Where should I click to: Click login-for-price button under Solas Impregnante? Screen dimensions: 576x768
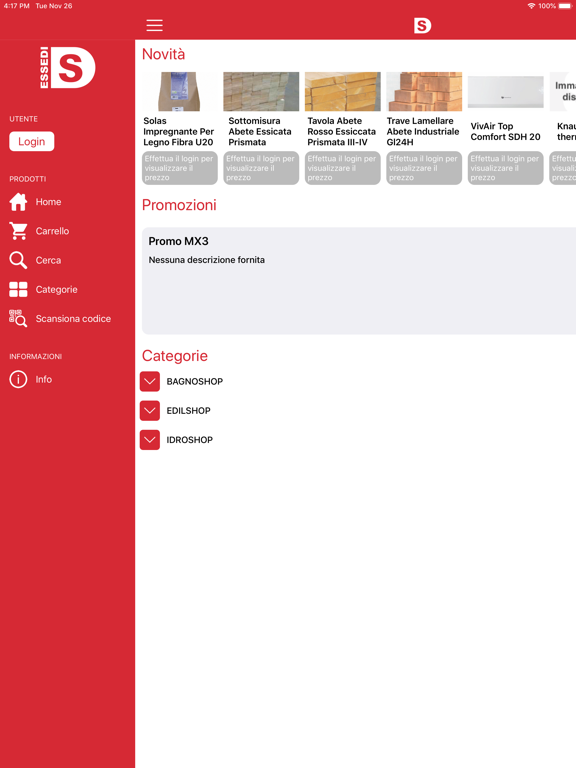tap(180, 168)
